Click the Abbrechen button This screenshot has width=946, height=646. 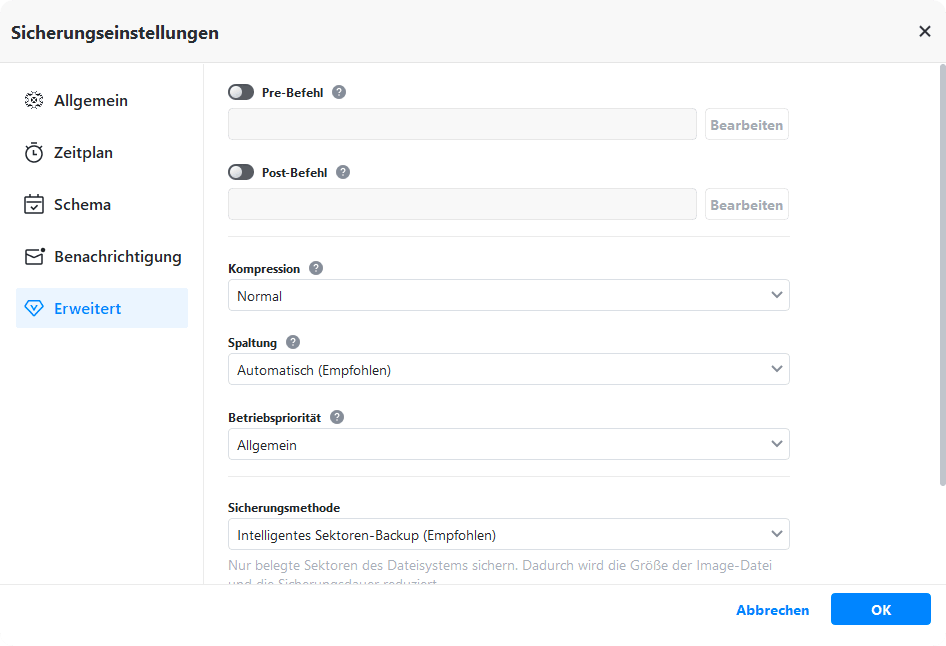773,610
